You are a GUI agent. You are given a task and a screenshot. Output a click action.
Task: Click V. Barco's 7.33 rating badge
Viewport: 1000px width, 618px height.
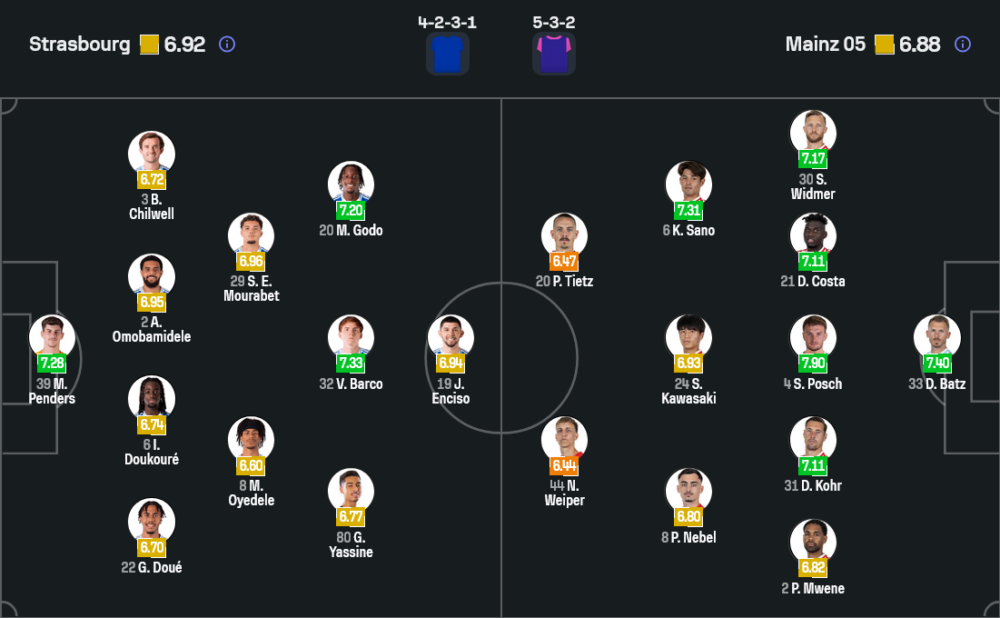(351, 363)
